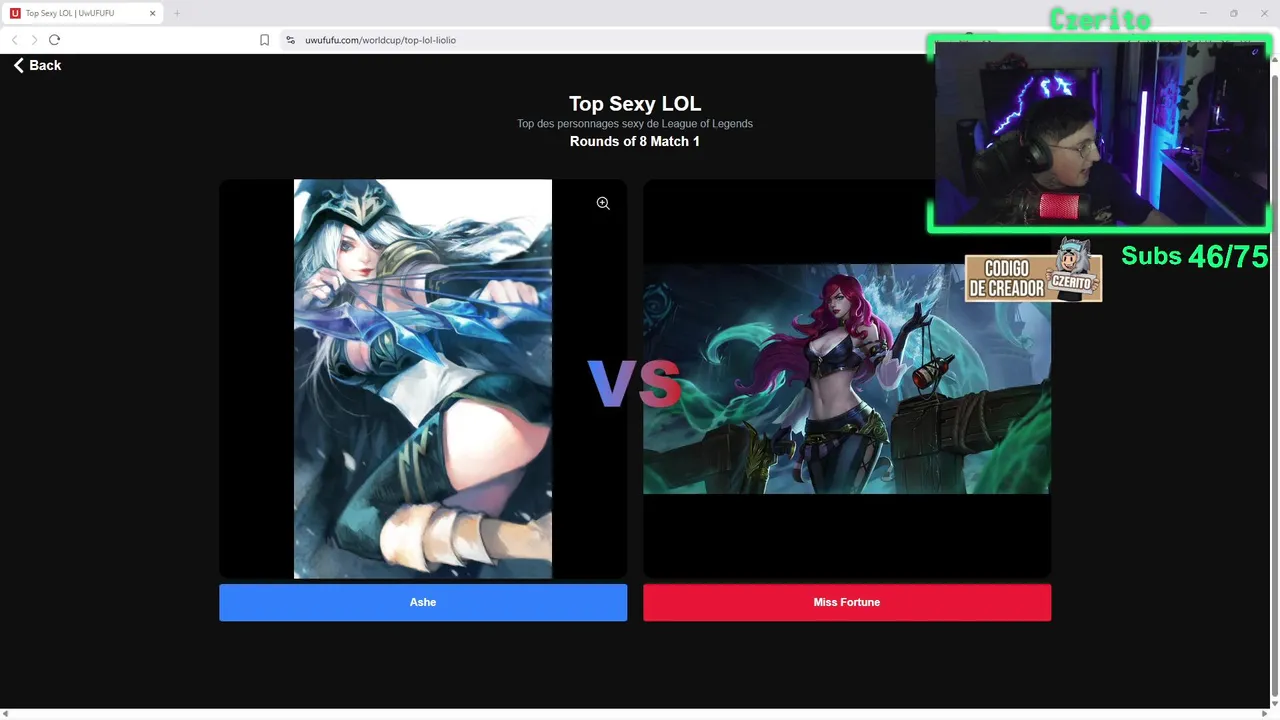Click the 'Top Sexy LOL' page title
The width and height of the screenshot is (1280, 720).
635,104
